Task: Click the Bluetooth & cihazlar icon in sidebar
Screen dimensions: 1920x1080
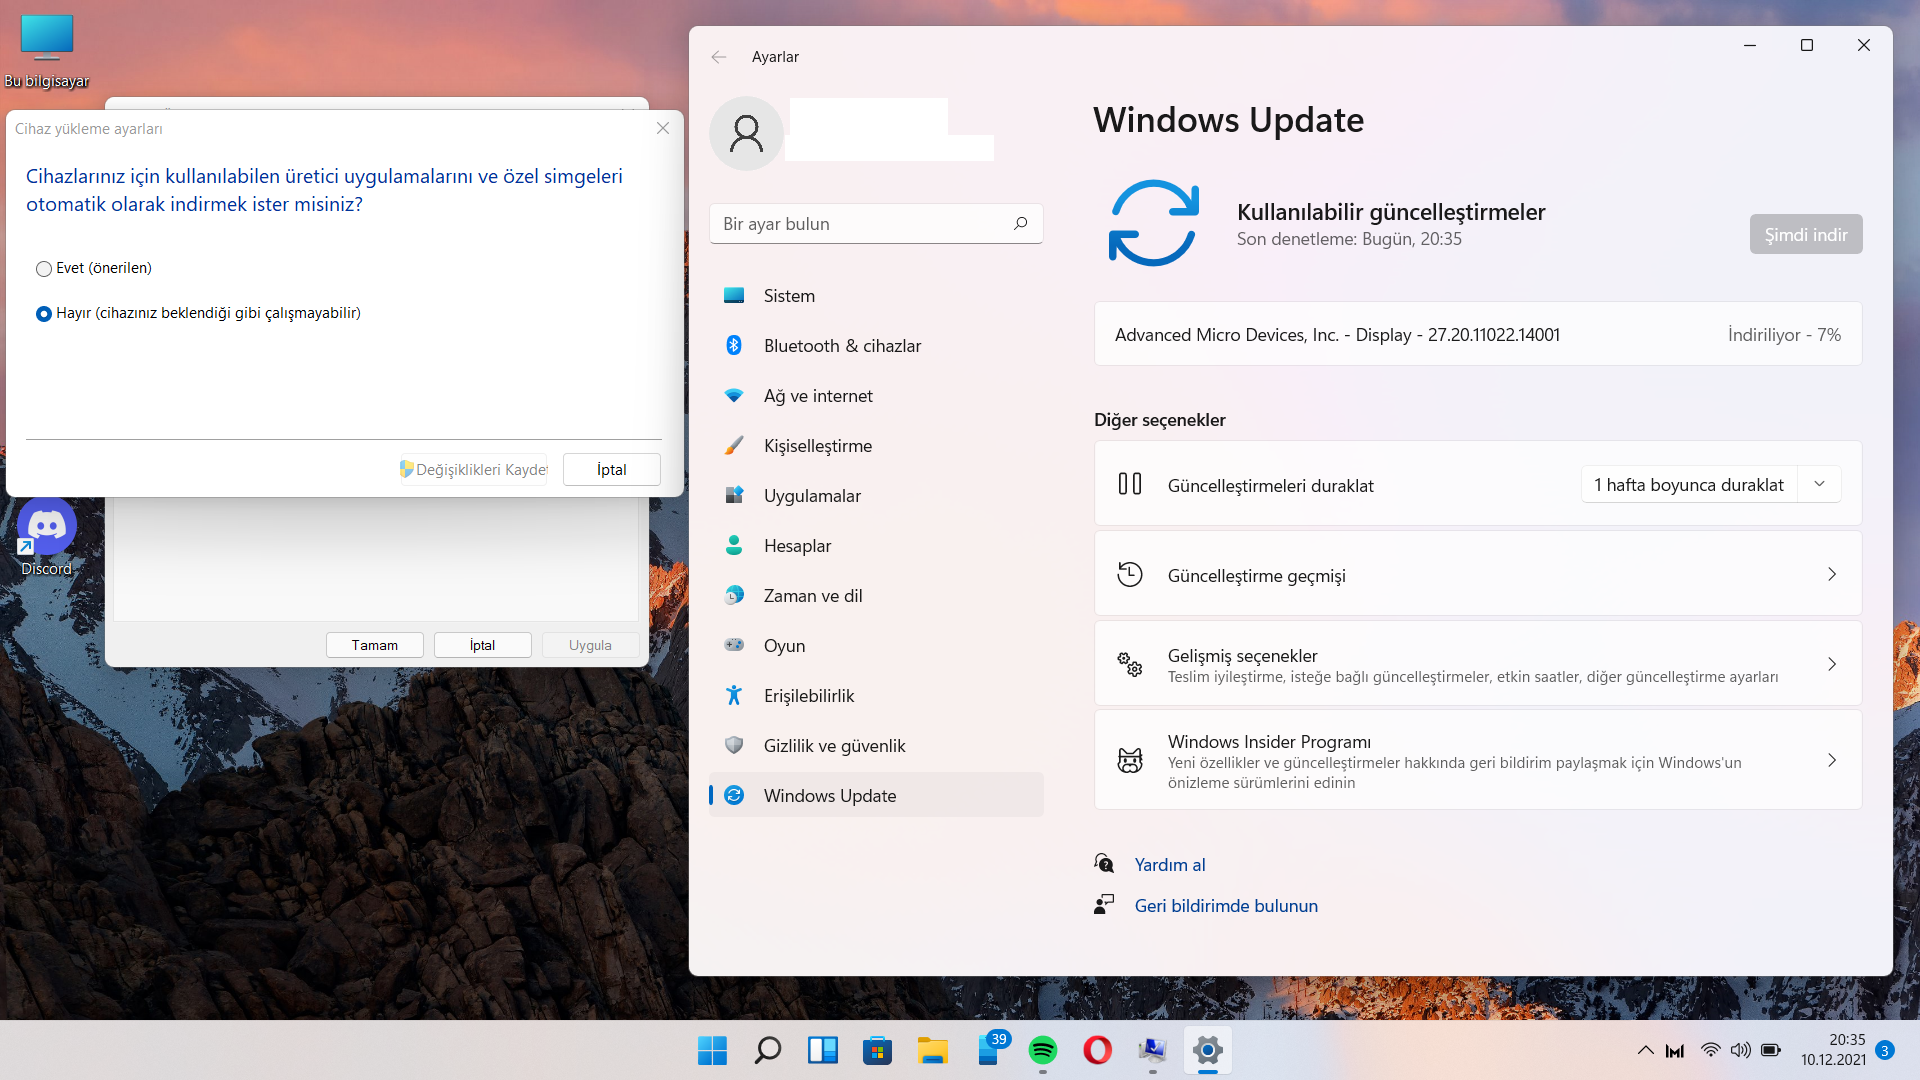Action: 734,345
